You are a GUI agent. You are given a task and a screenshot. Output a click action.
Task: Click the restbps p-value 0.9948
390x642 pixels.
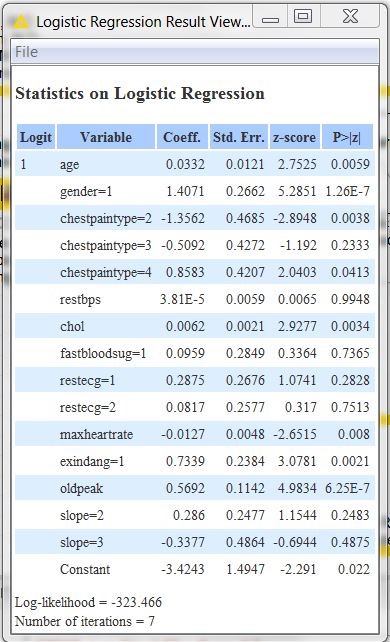[350, 299]
